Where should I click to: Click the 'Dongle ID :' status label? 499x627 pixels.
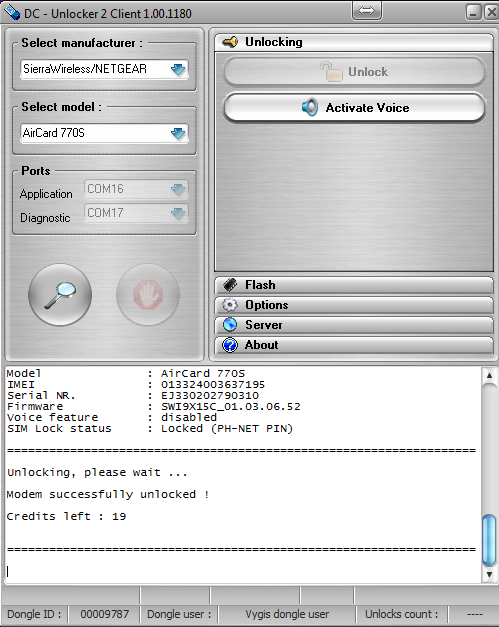[x=34, y=614]
